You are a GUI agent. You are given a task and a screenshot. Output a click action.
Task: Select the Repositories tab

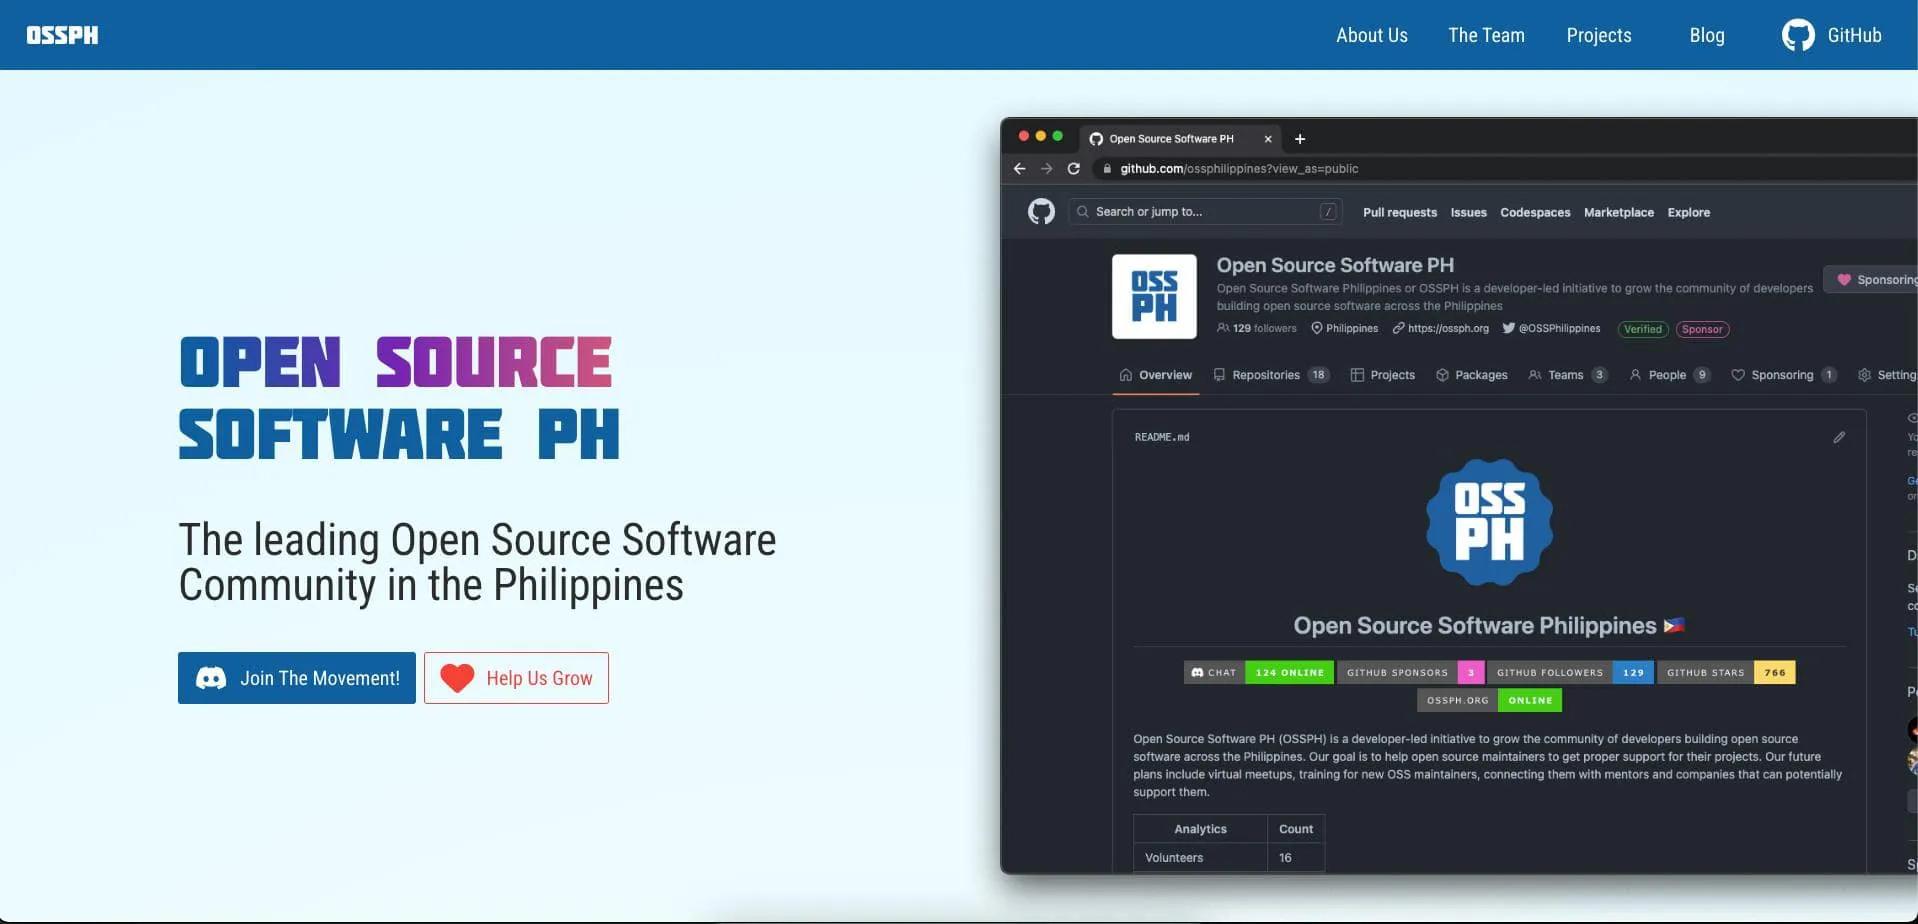coord(1270,375)
